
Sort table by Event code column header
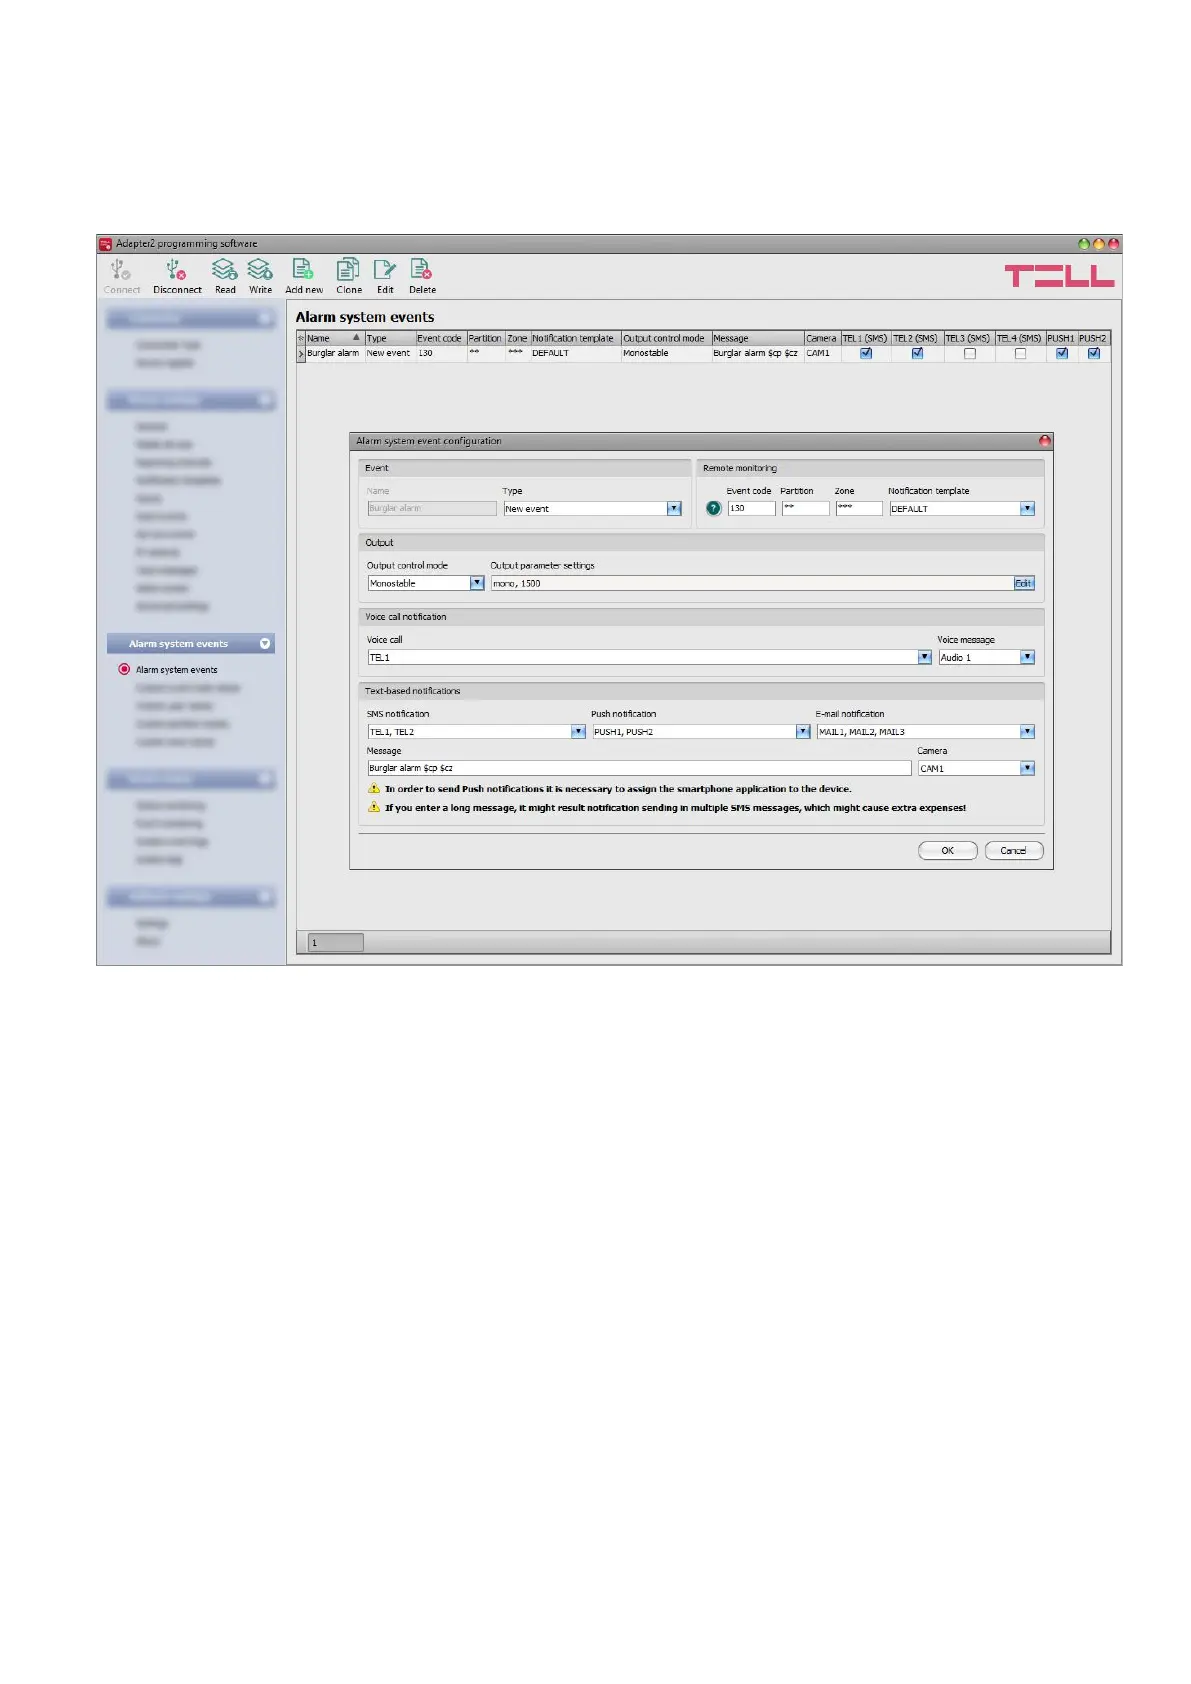(x=440, y=338)
